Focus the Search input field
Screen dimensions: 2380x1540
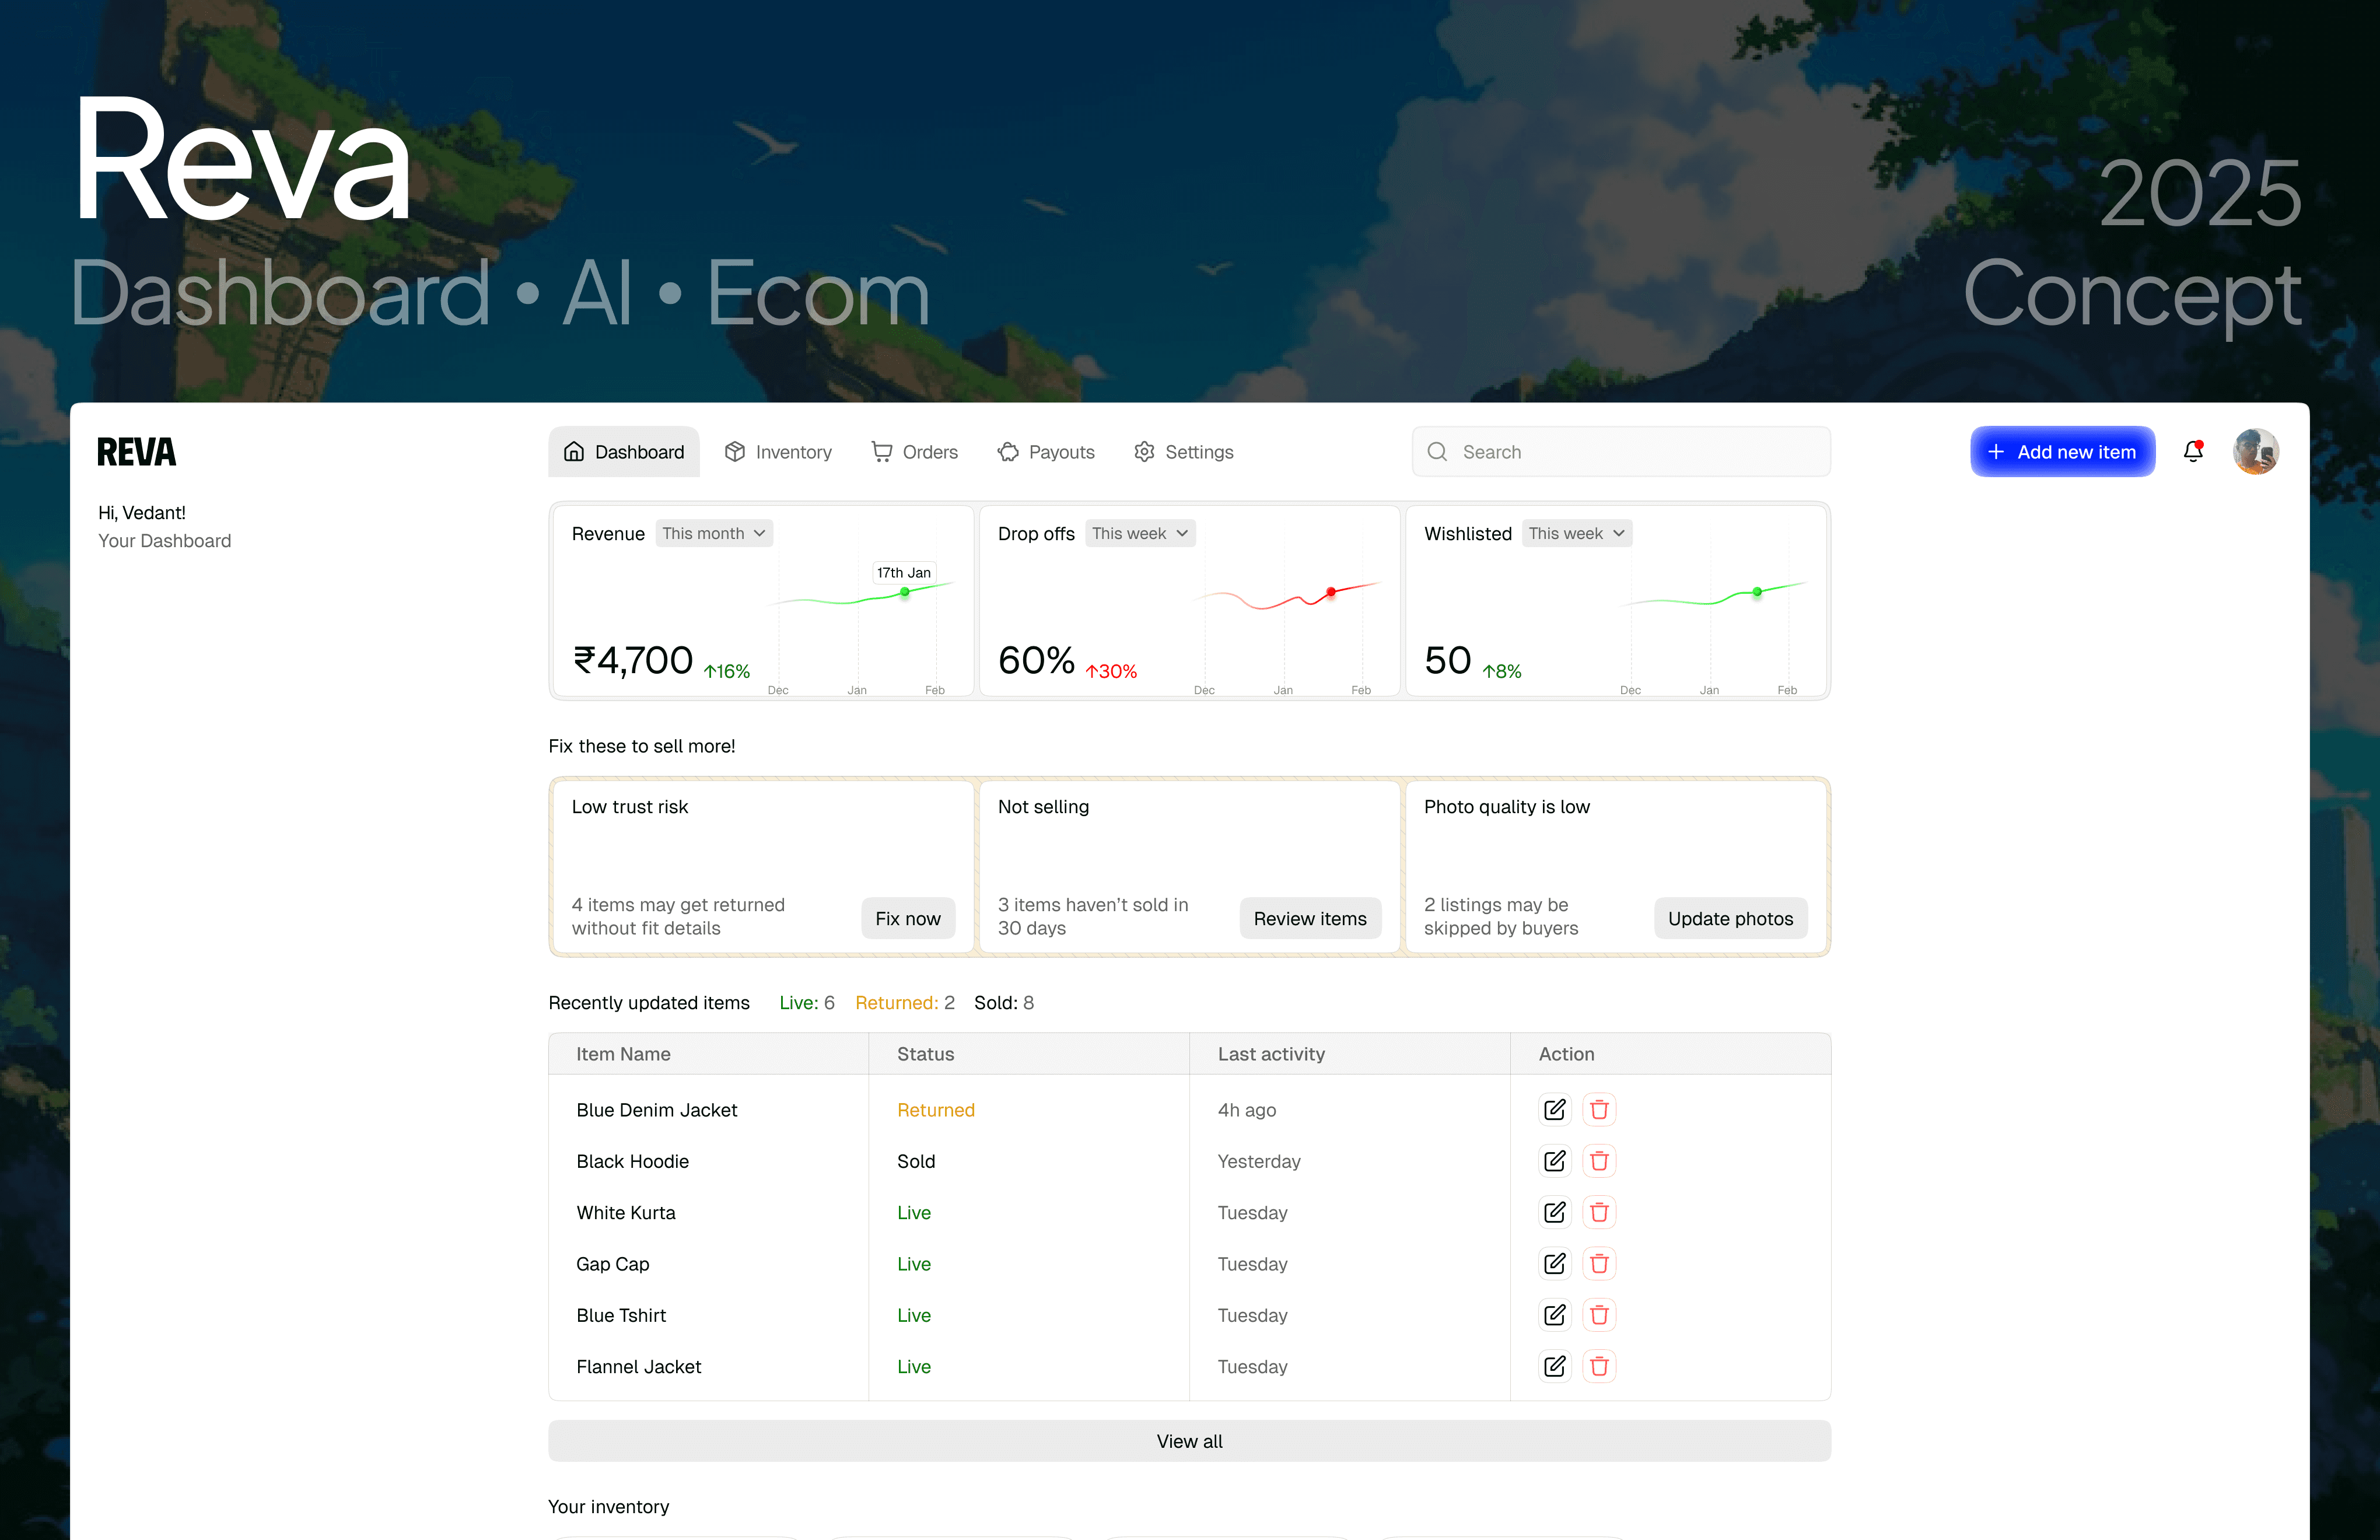(x=1620, y=452)
